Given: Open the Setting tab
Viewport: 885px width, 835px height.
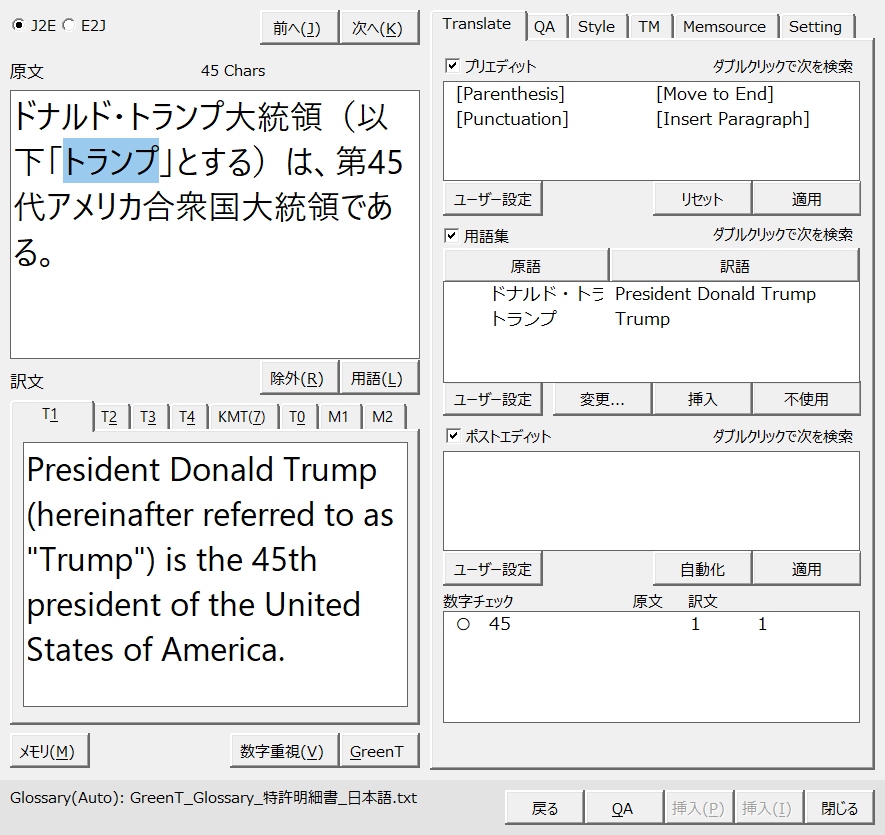Looking at the screenshot, I should pyautogui.click(x=815, y=27).
